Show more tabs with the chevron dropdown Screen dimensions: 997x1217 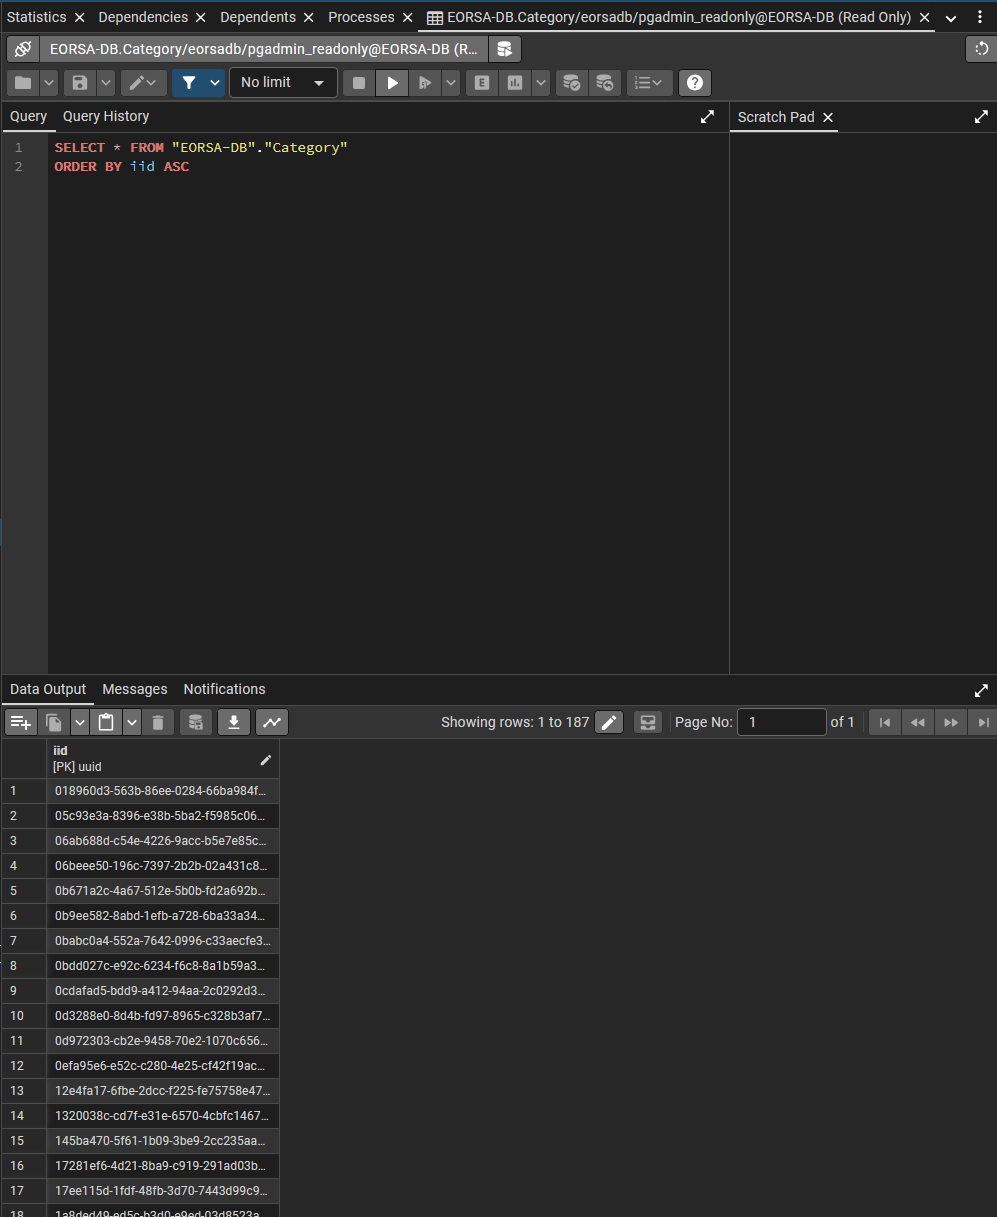pyautogui.click(x=951, y=18)
